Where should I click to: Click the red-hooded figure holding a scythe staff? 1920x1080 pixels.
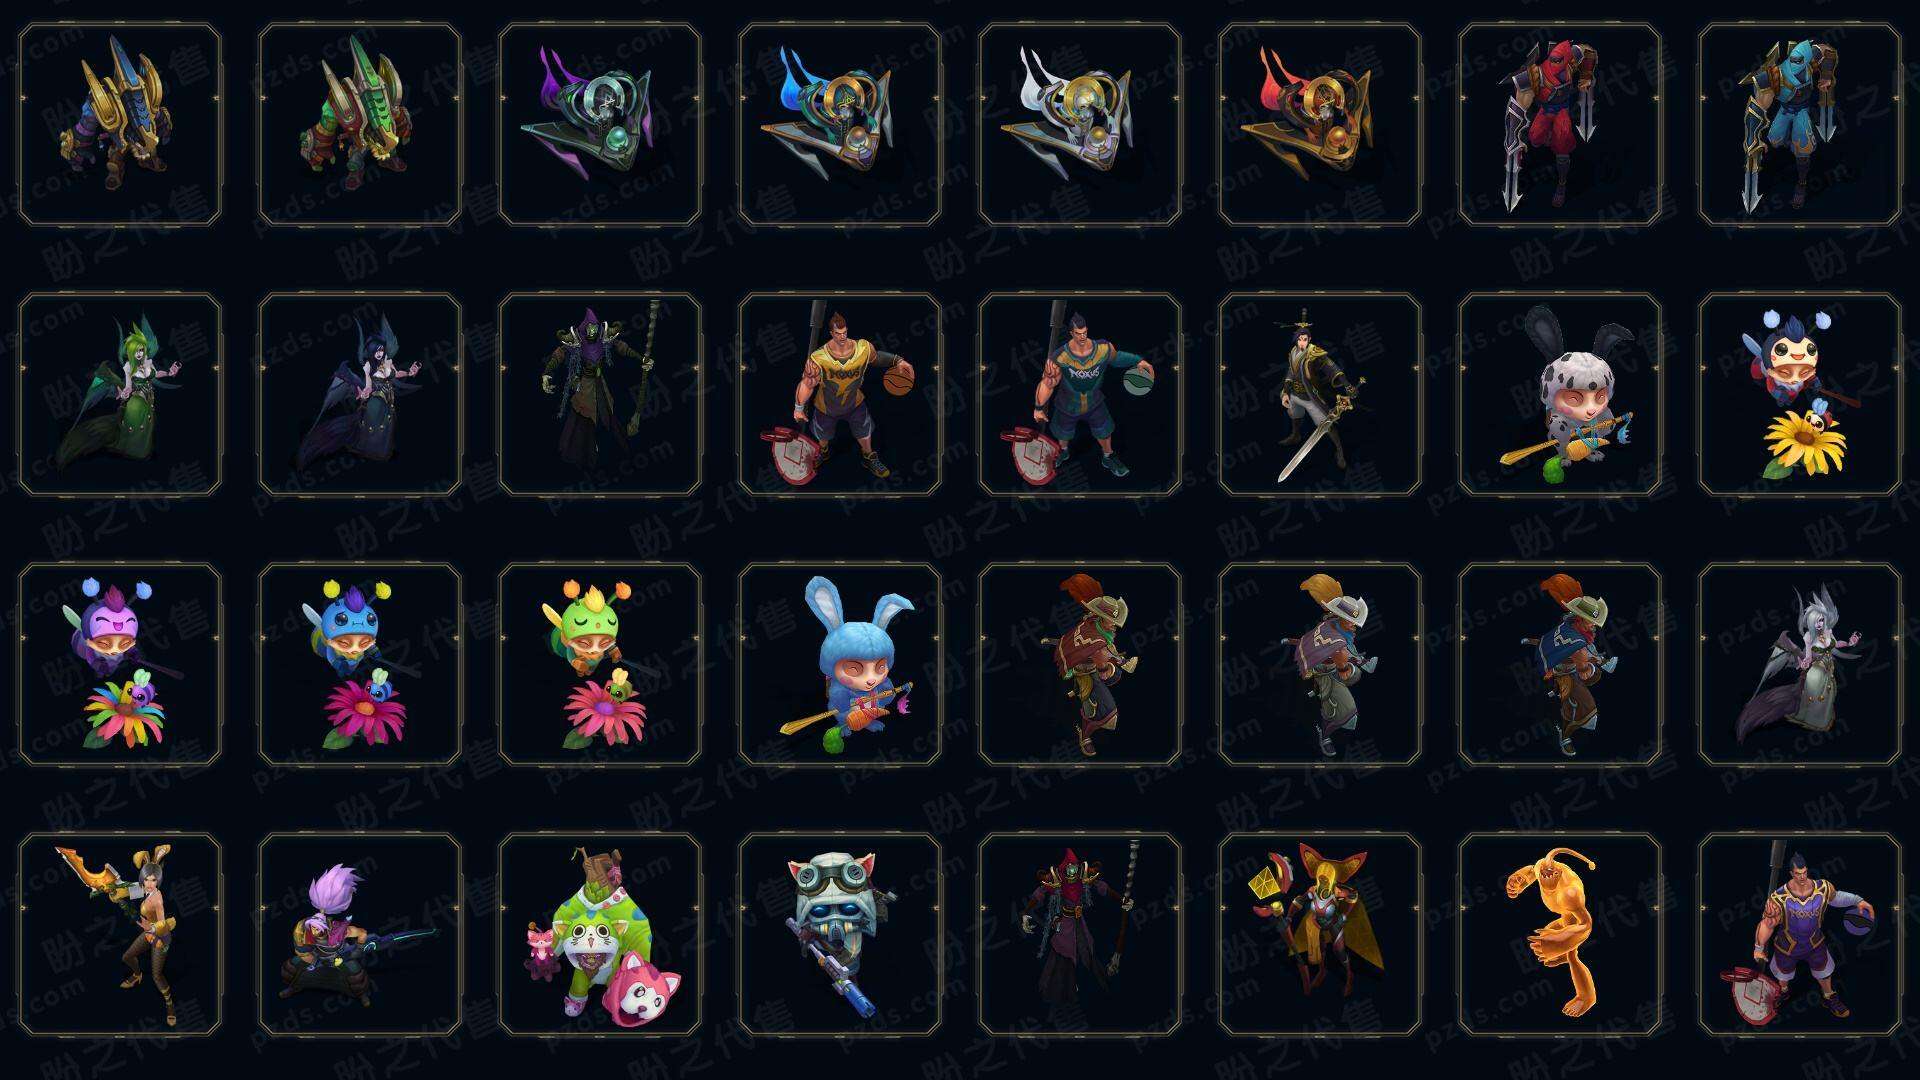pos(1080,934)
